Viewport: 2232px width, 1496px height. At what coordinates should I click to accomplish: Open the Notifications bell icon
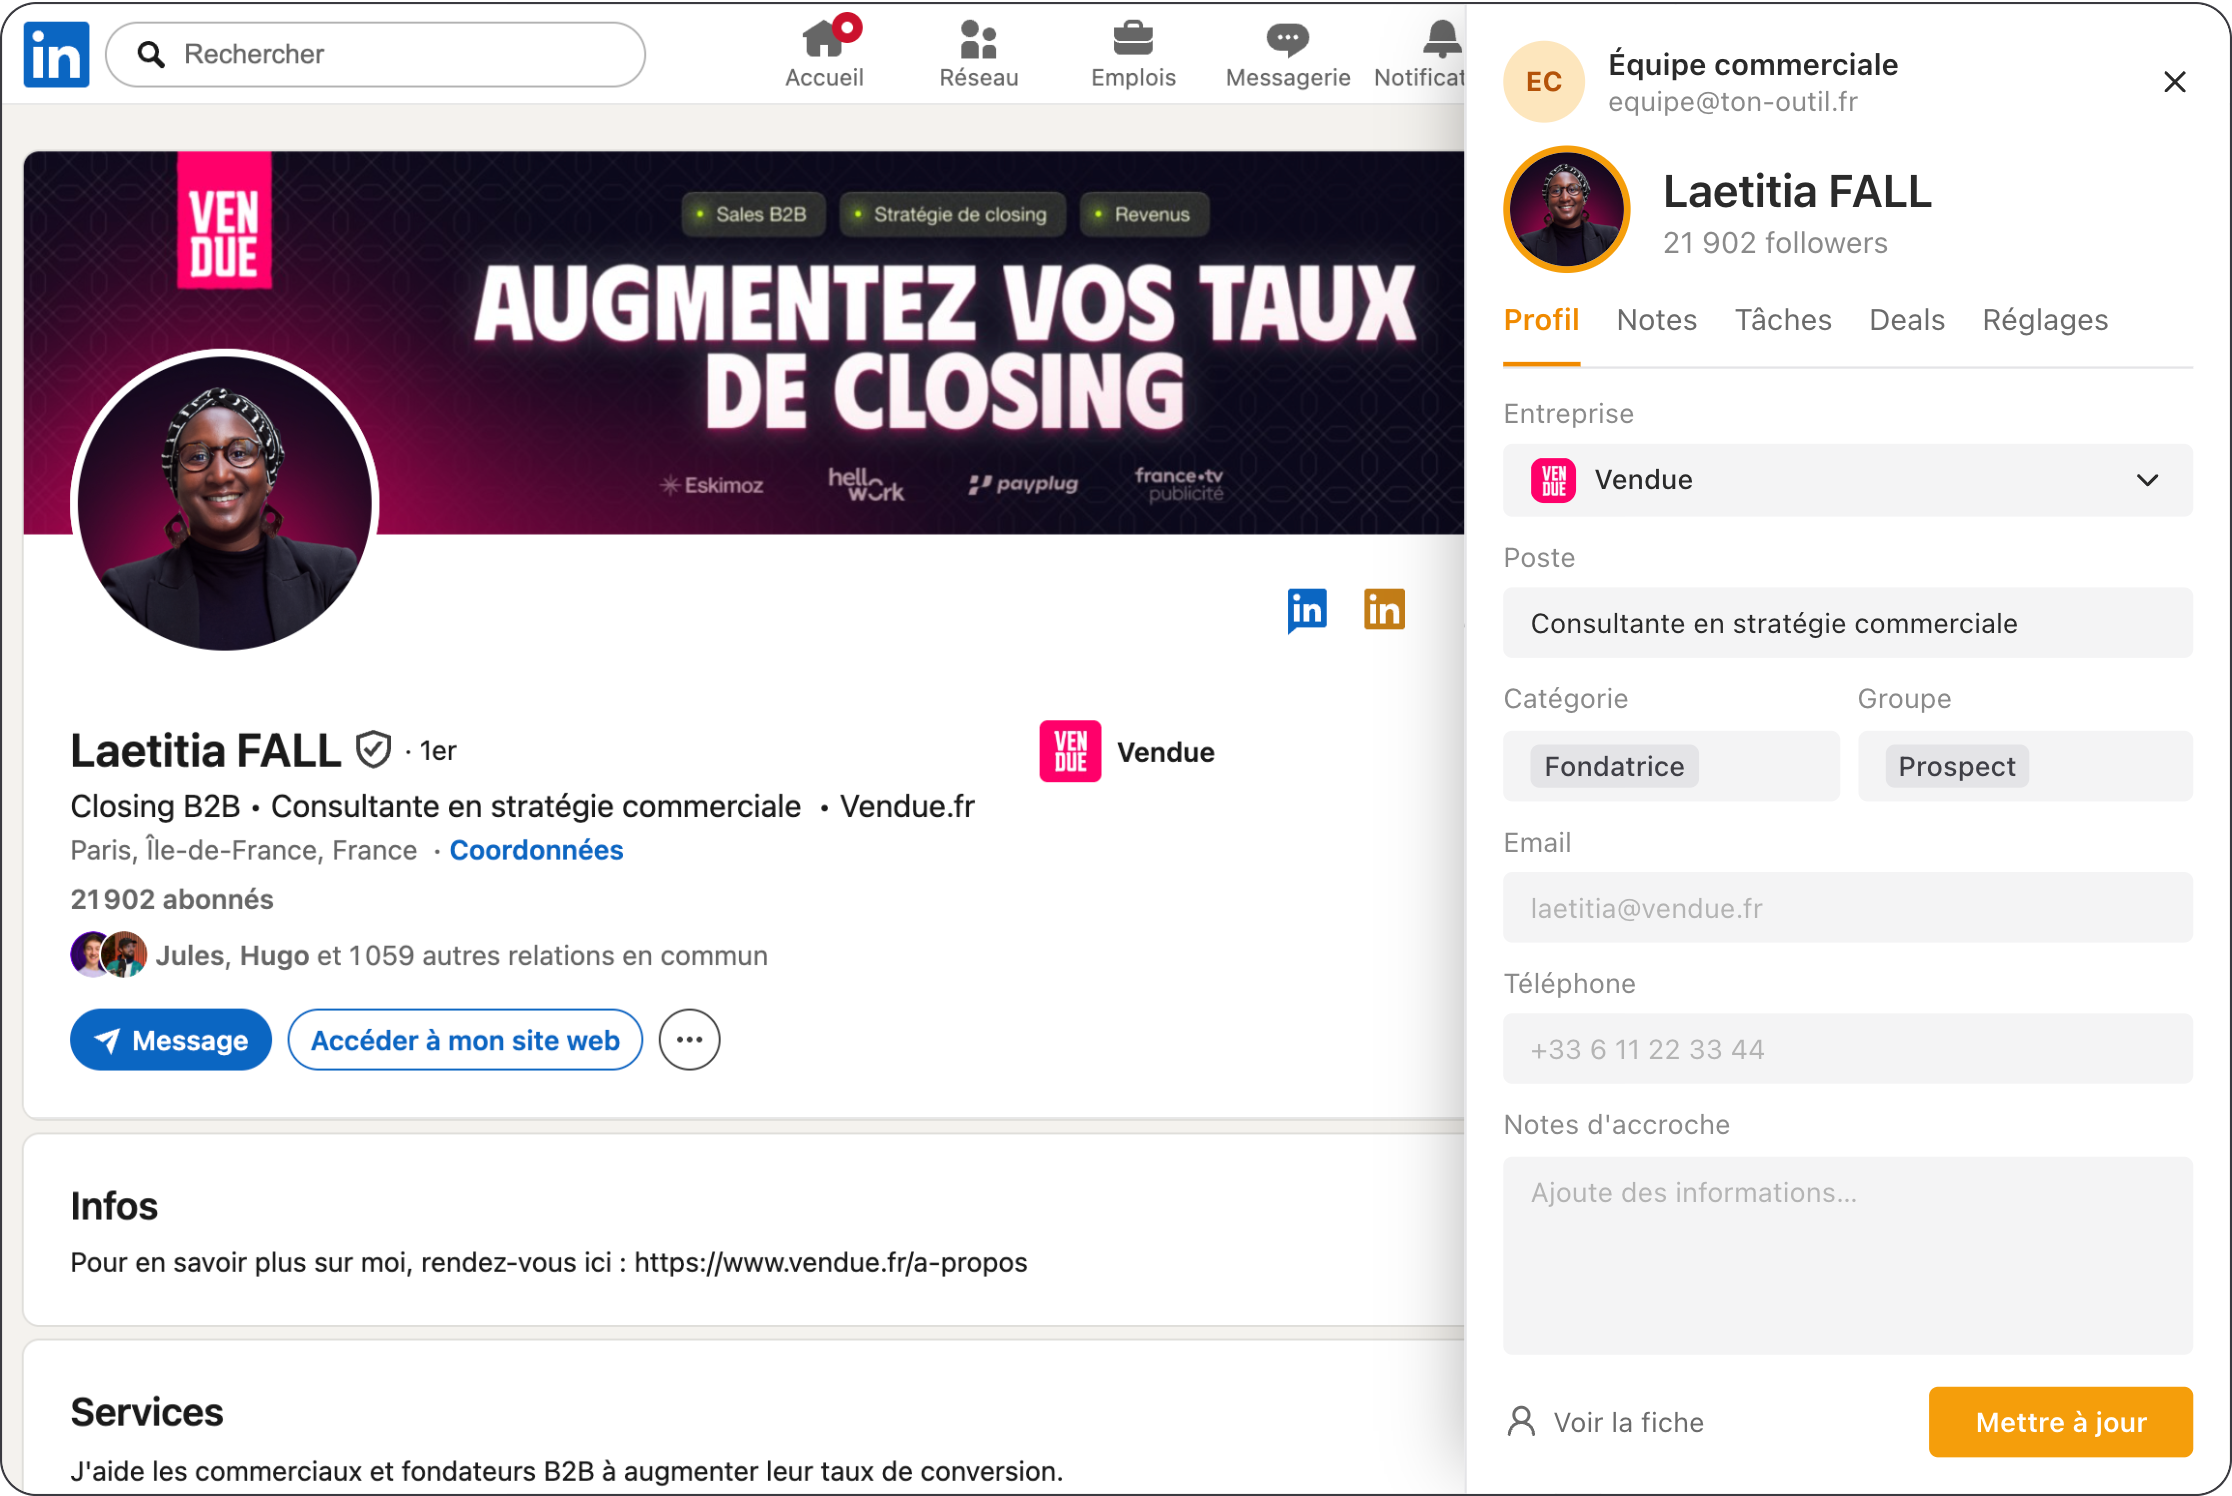[1440, 40]
